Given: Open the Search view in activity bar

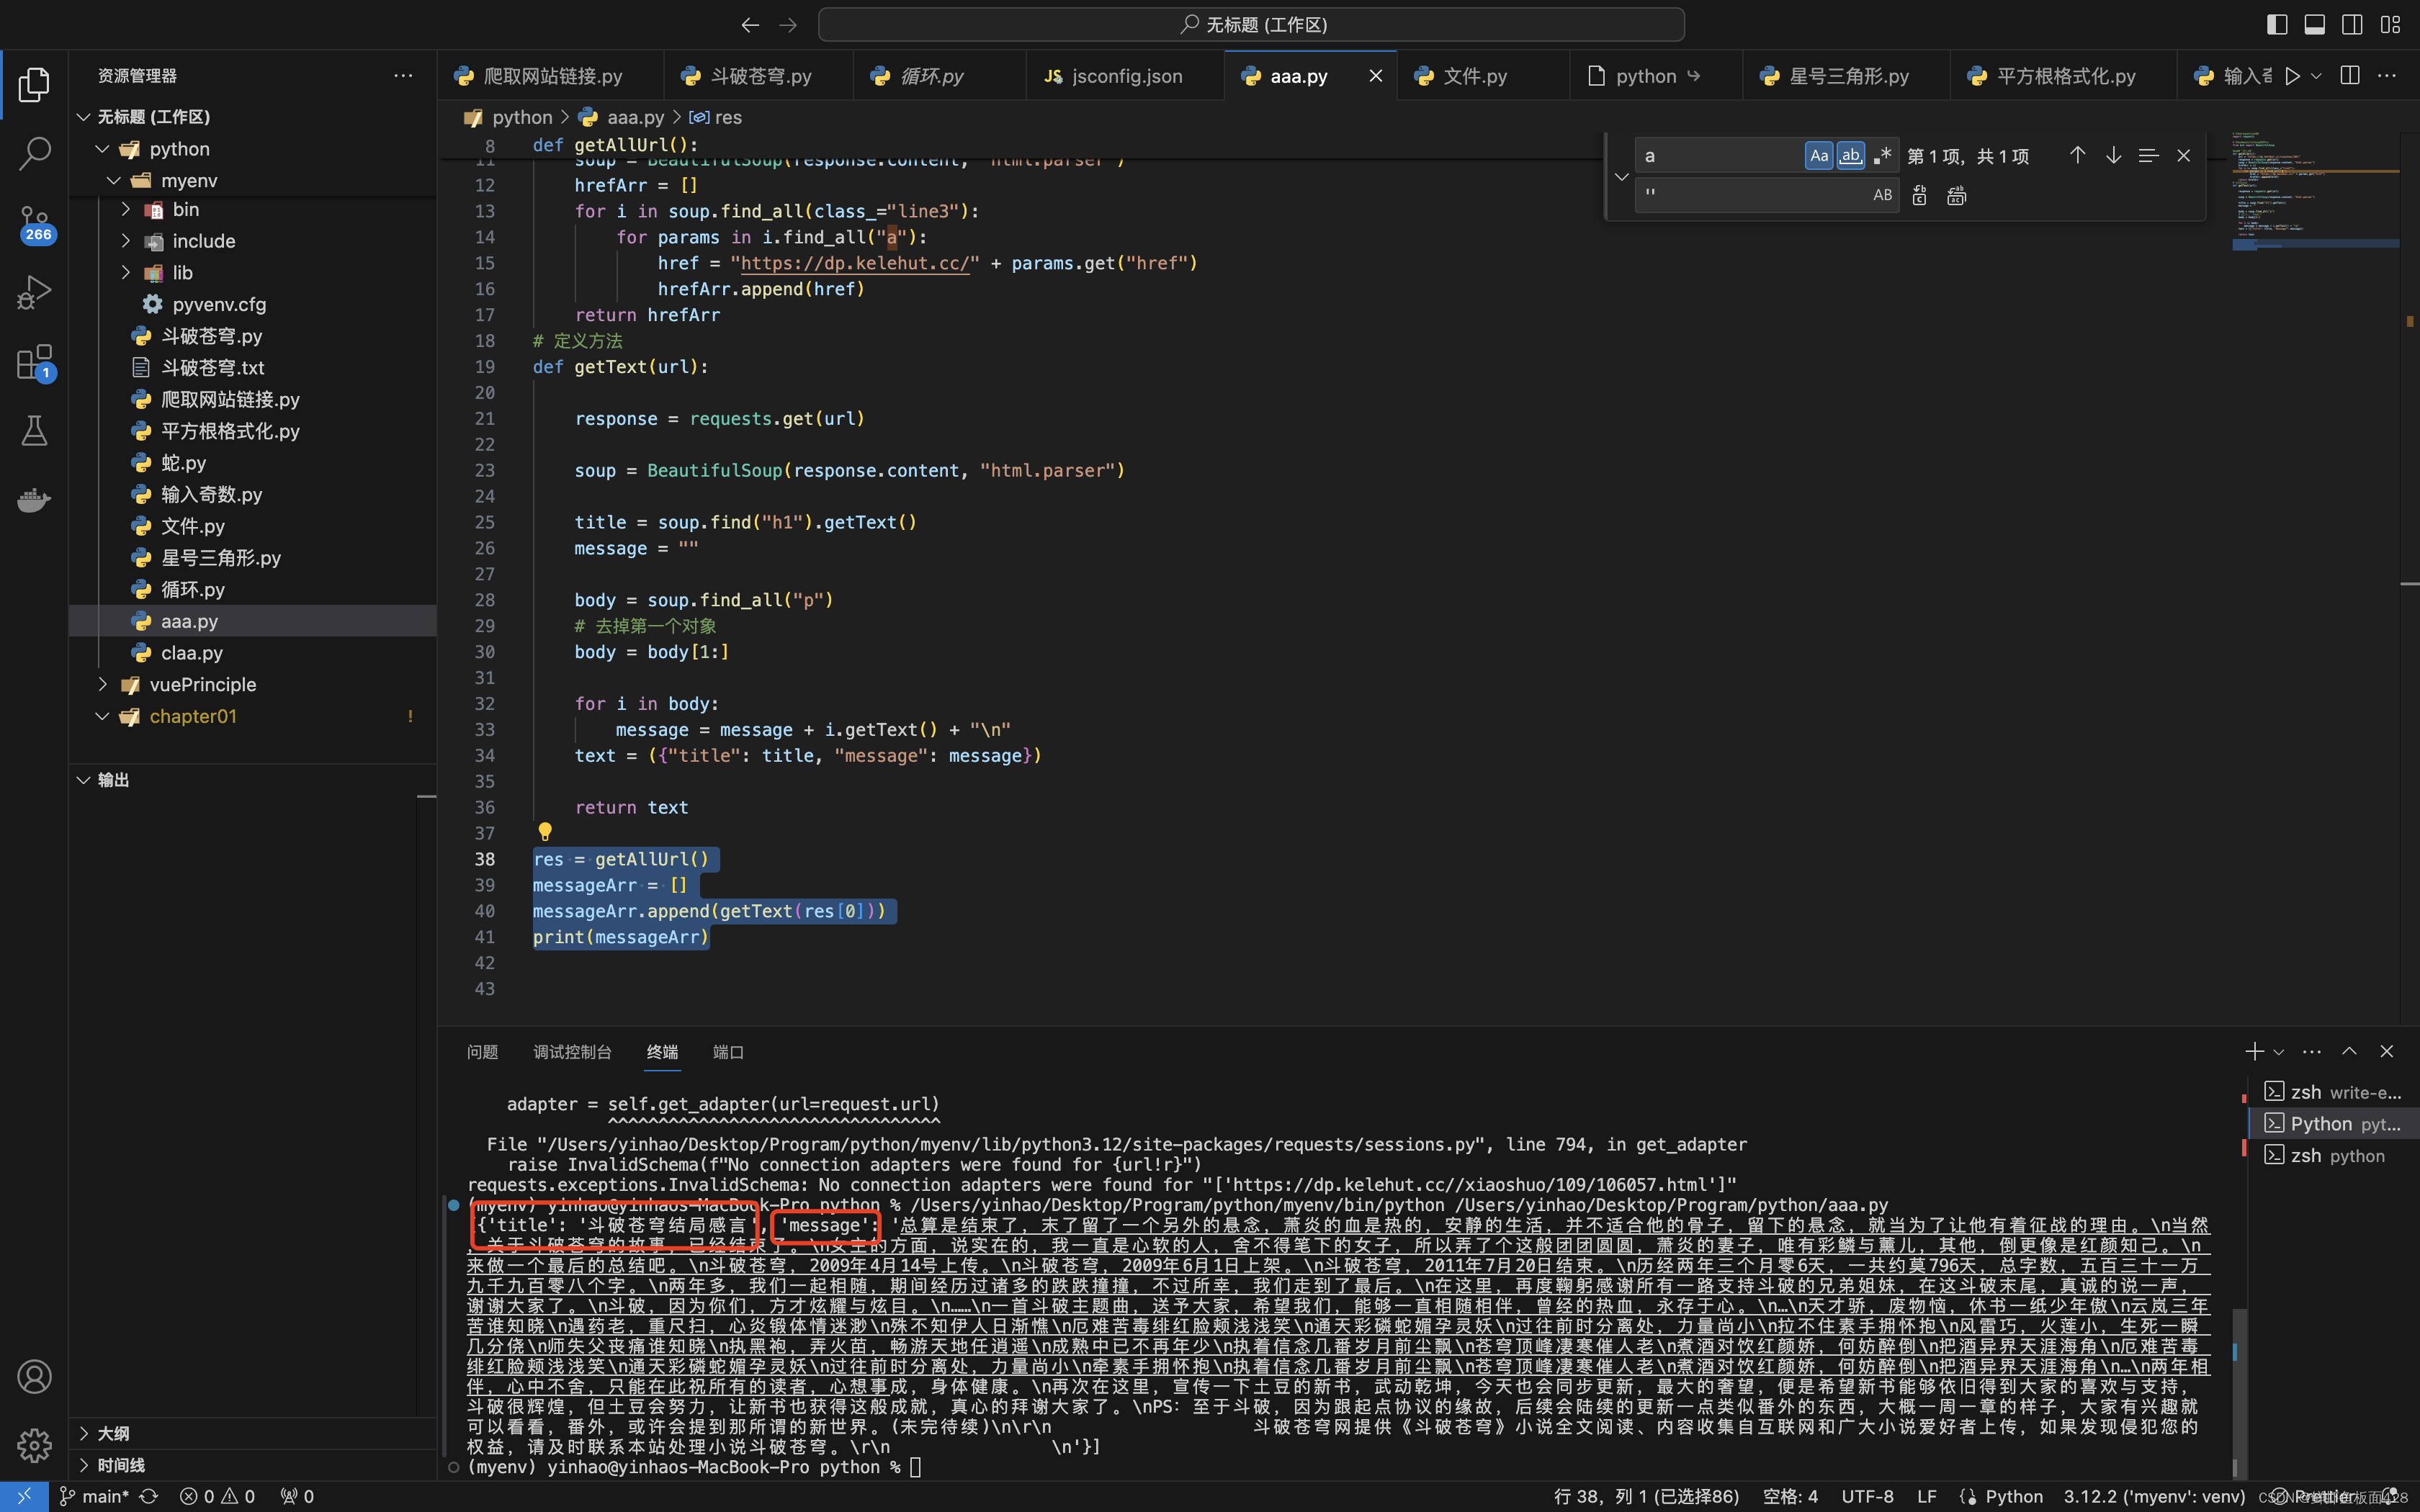Looking at the screenshot, I should [x=34, y=153].
